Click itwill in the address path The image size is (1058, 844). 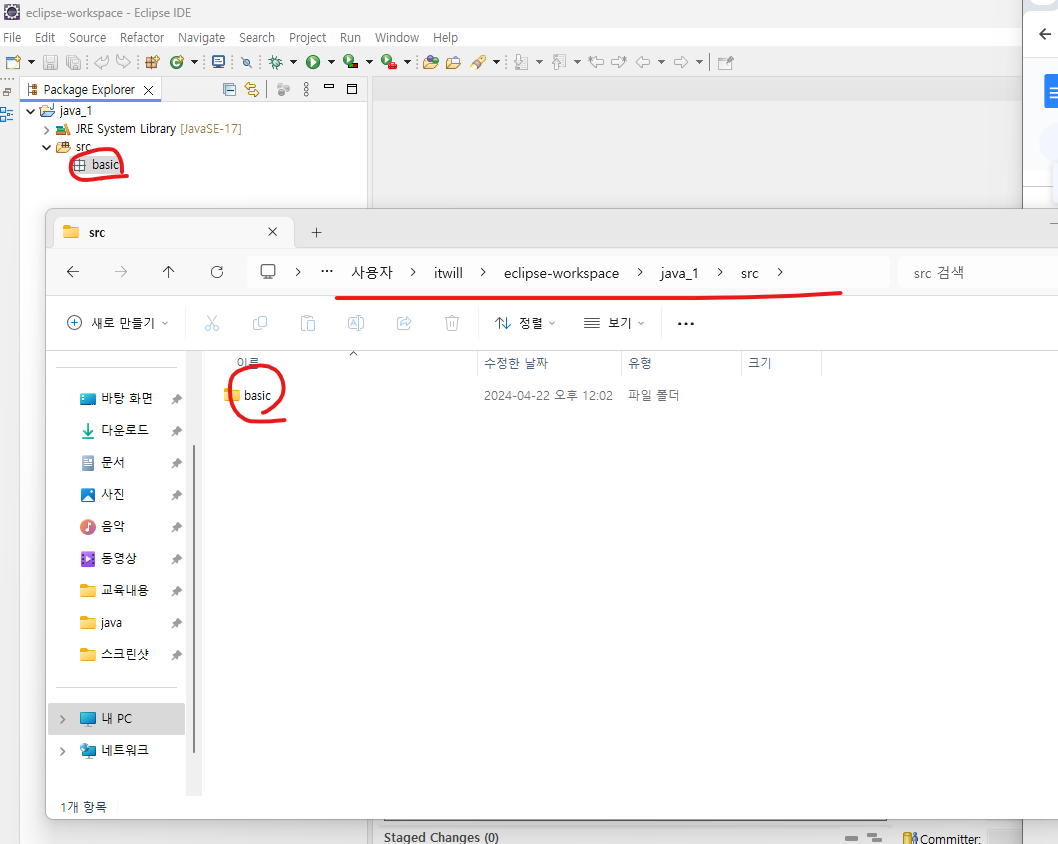coord(448,273)
